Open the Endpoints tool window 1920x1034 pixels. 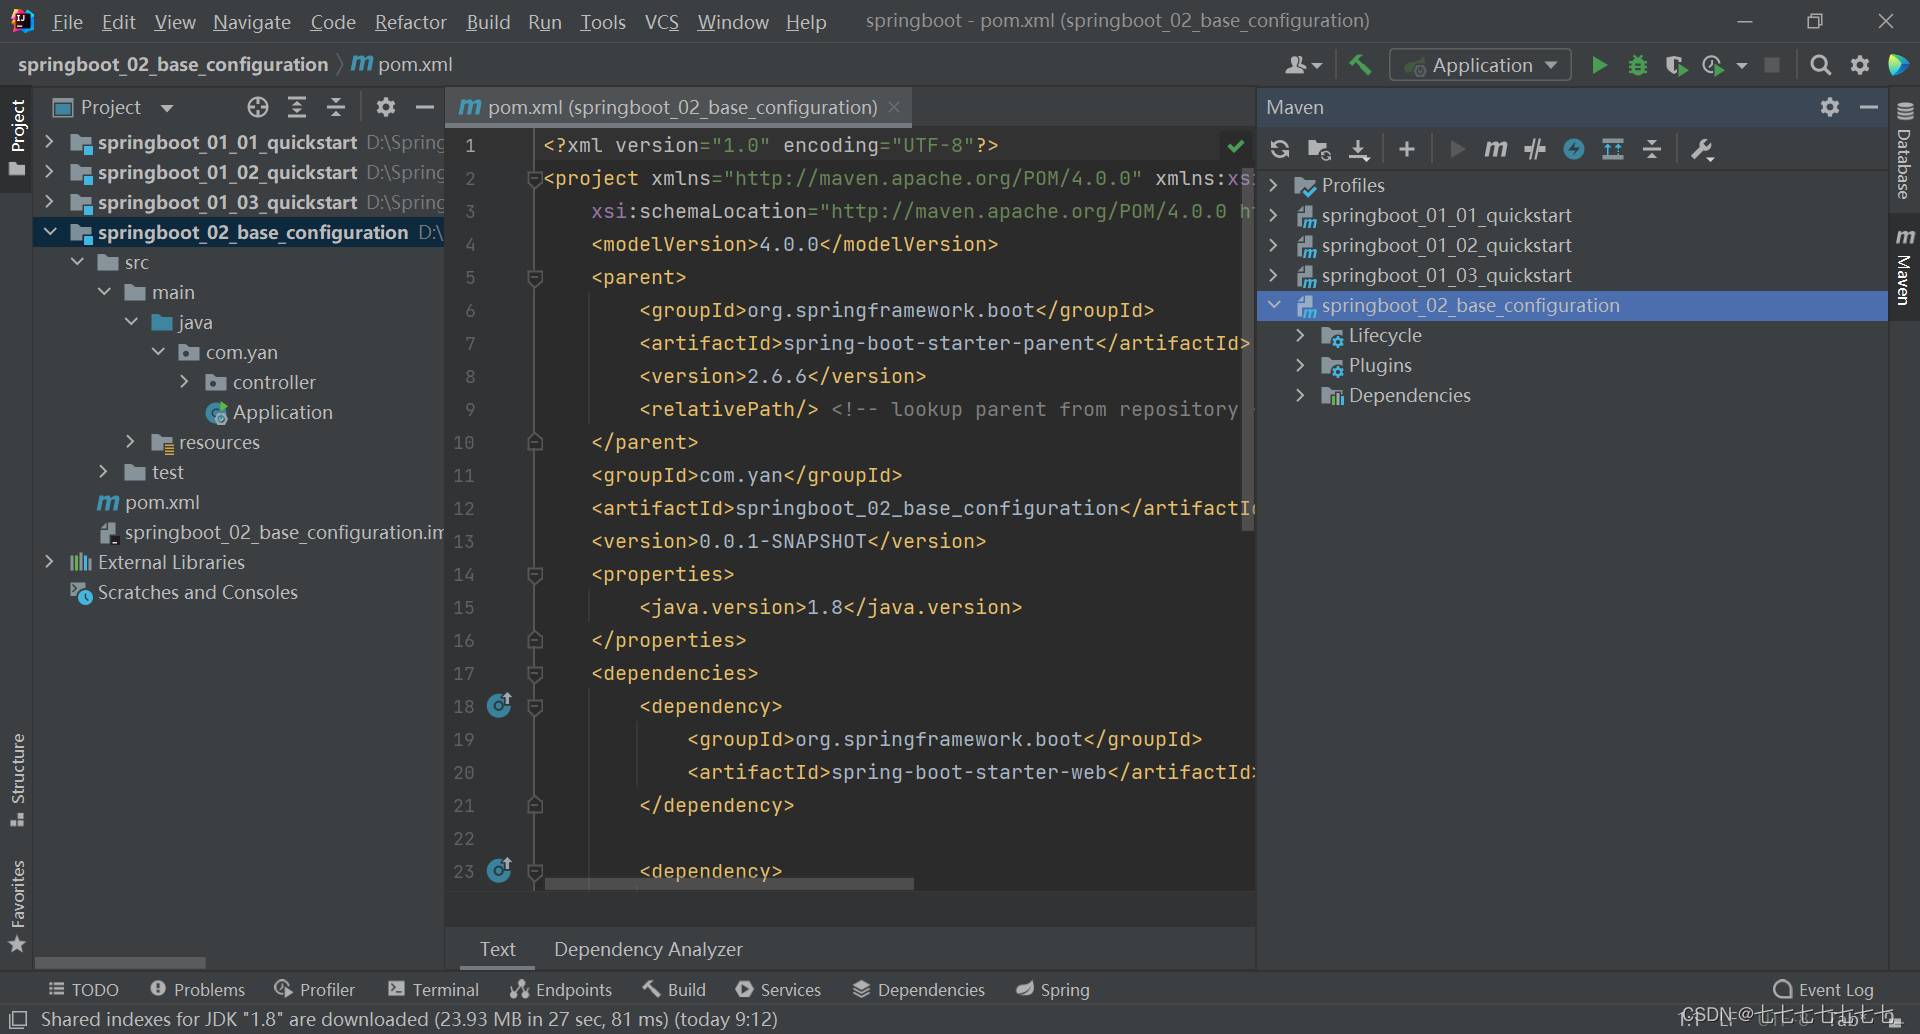(x=561, y=989)
